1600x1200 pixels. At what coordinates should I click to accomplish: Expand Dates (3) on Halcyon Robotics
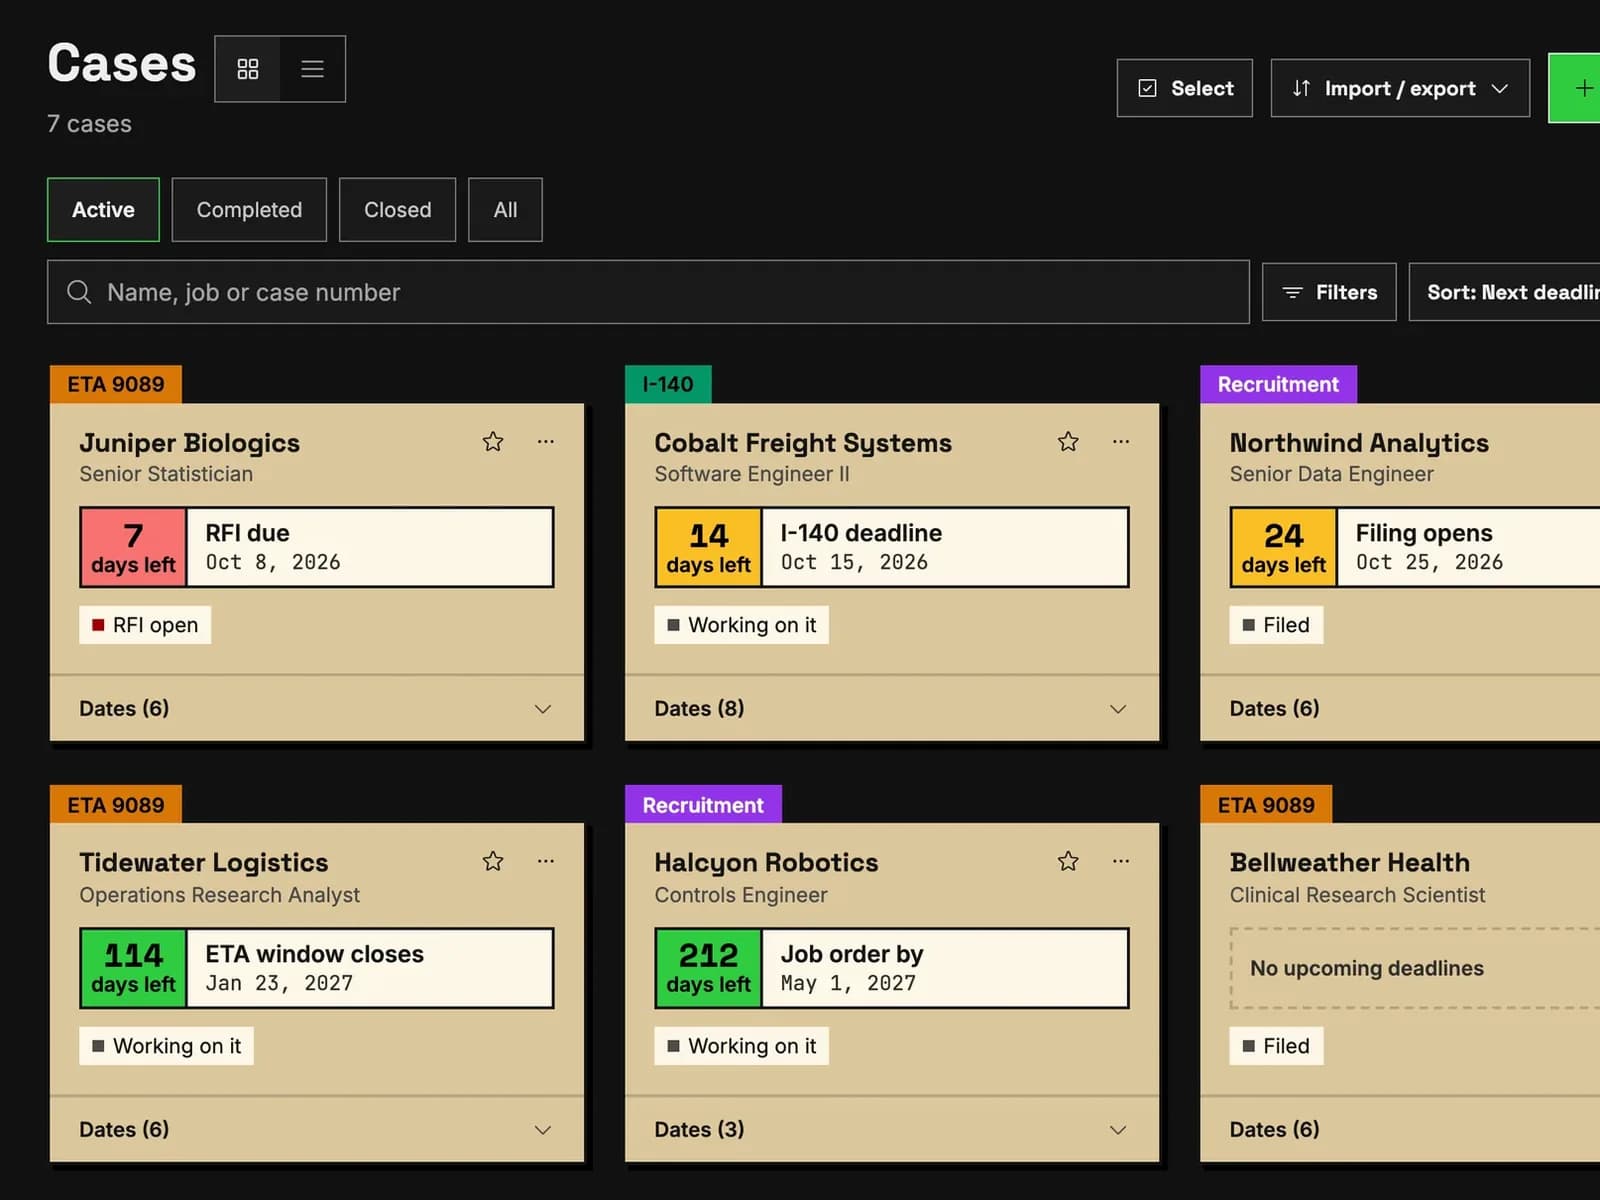pos(891,1129)
